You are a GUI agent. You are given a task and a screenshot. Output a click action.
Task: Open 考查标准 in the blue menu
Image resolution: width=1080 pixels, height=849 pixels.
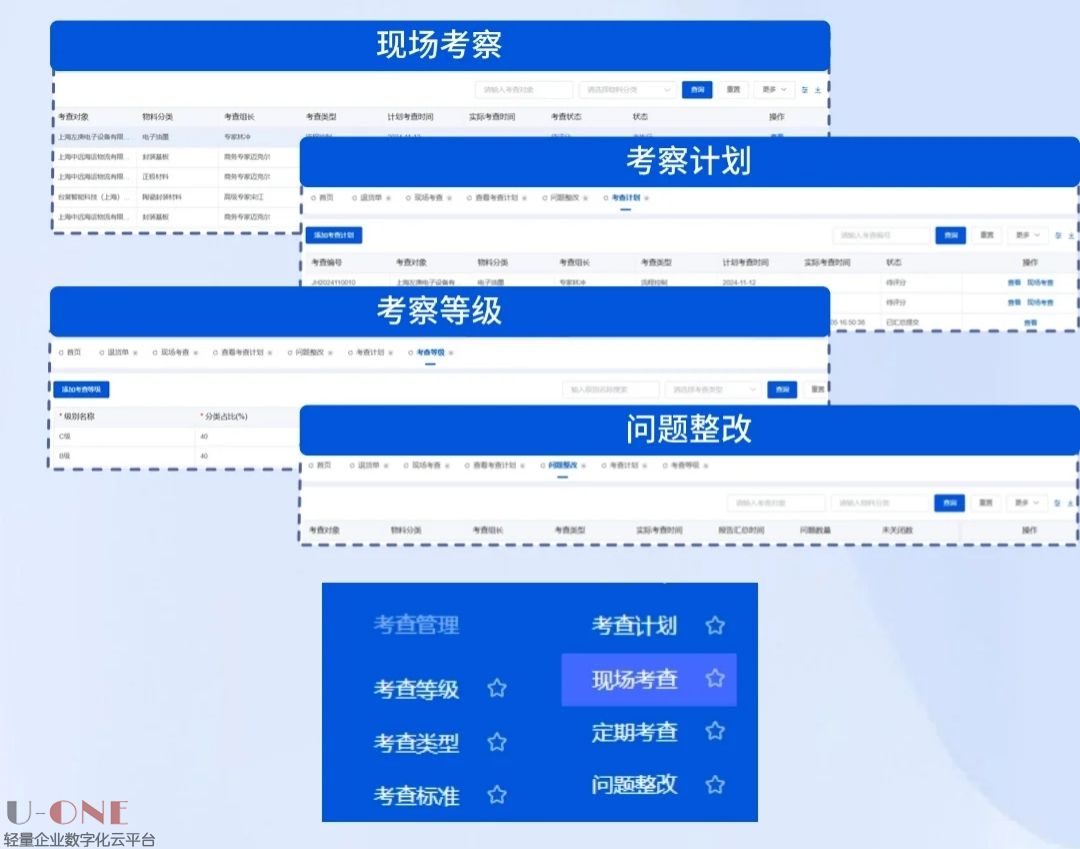tap(416, 795)
